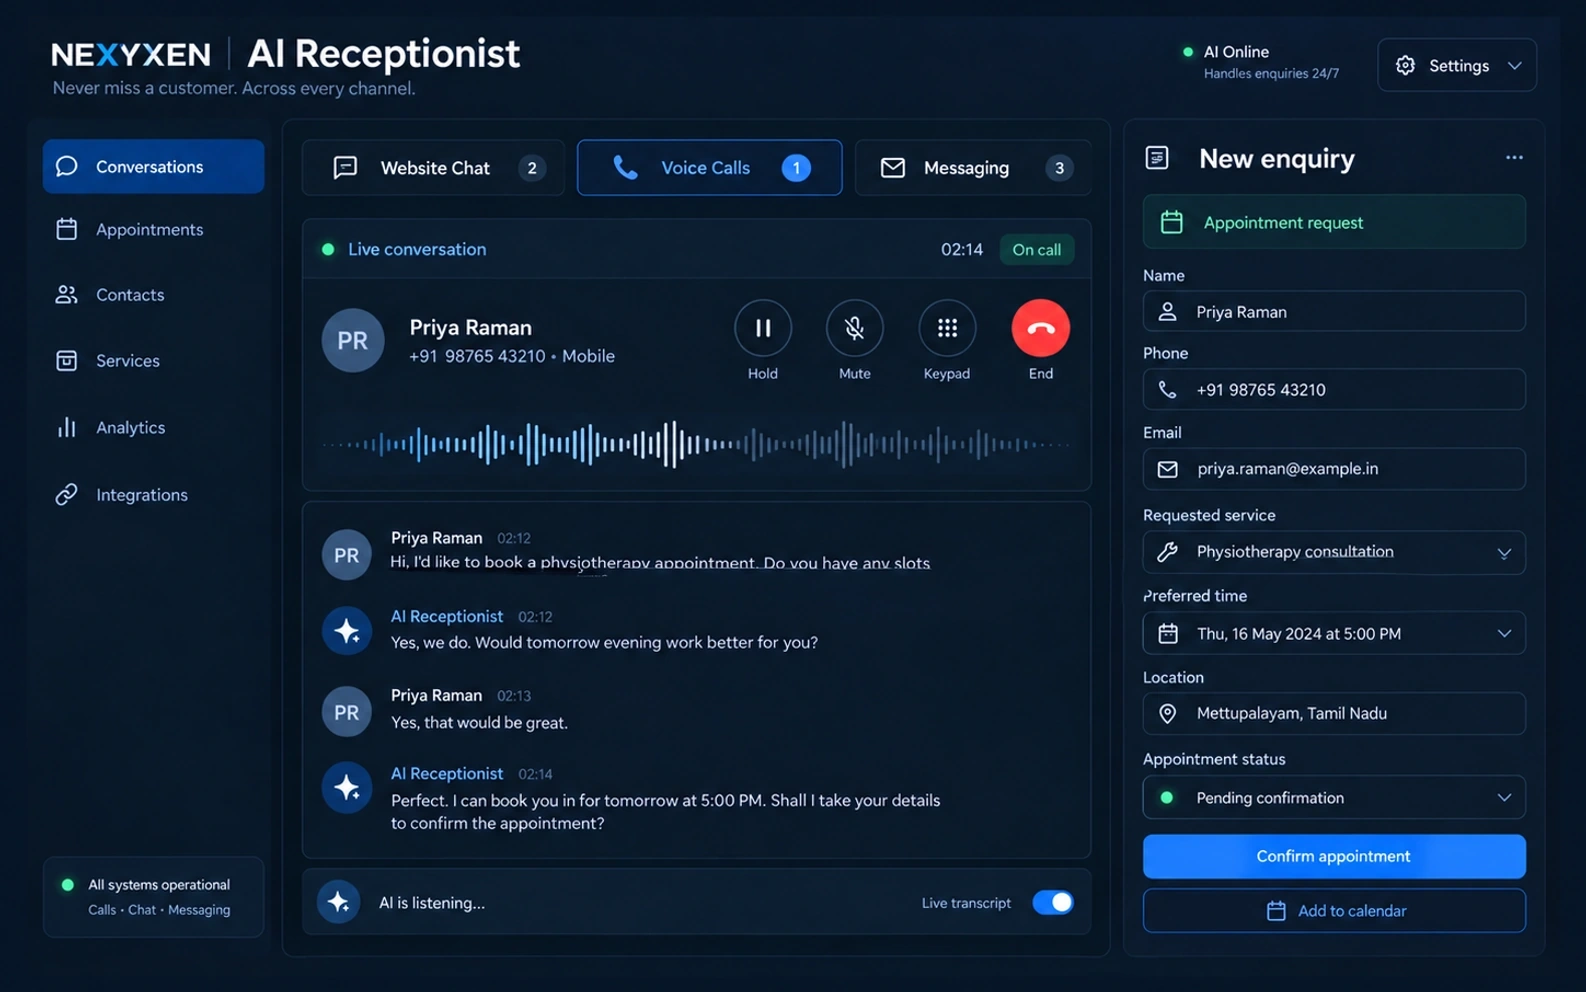Viewport: 1586px width, 992px height.
Task: Switch to the Website Chat tab
Action: click(433, 167)
